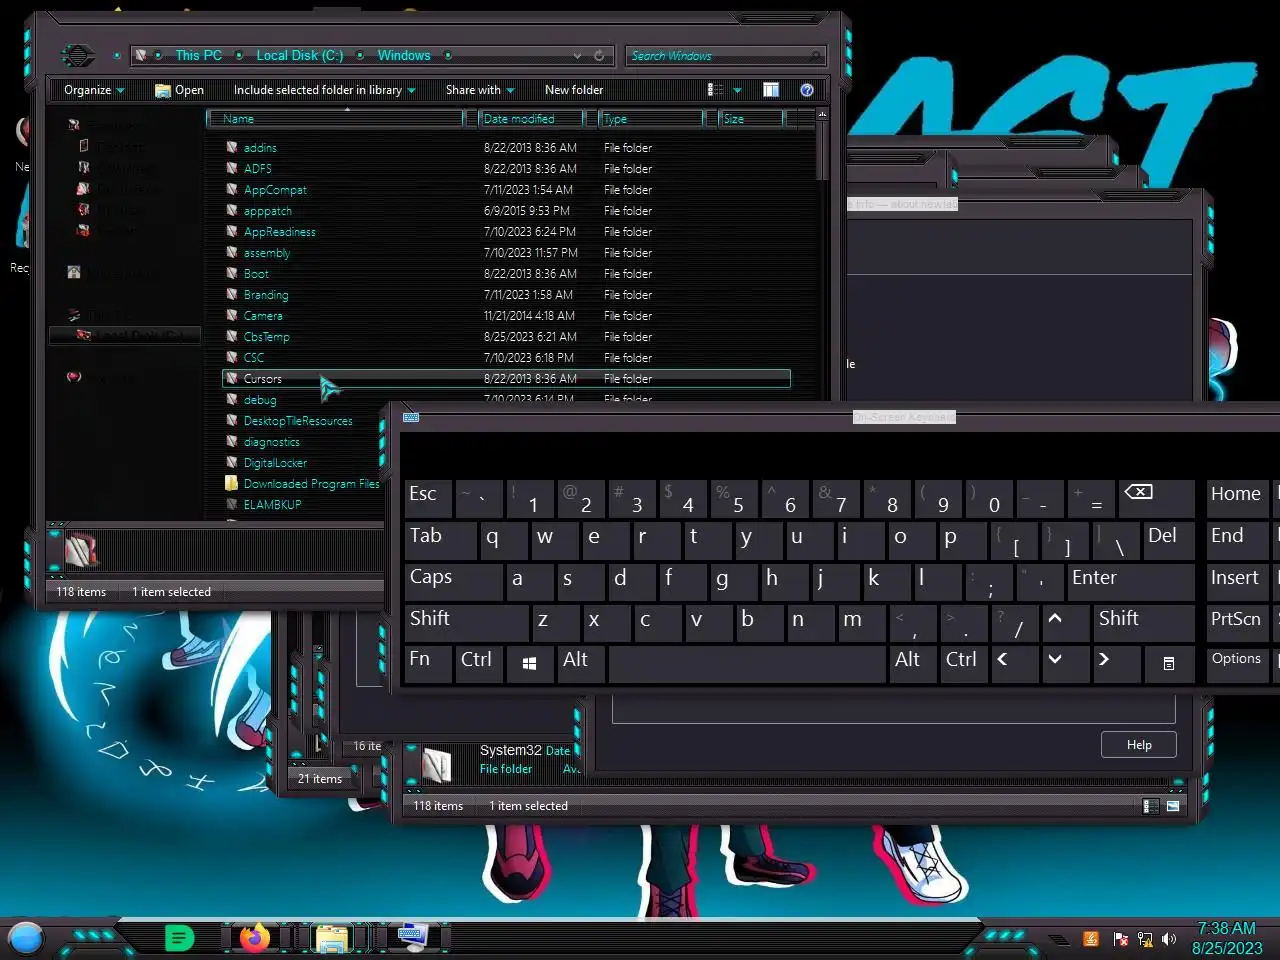Expand the breadcrumb arrow after This PC
This screenshot has height=960, width=1280.
pyautogui.click(x=239, y=56)
